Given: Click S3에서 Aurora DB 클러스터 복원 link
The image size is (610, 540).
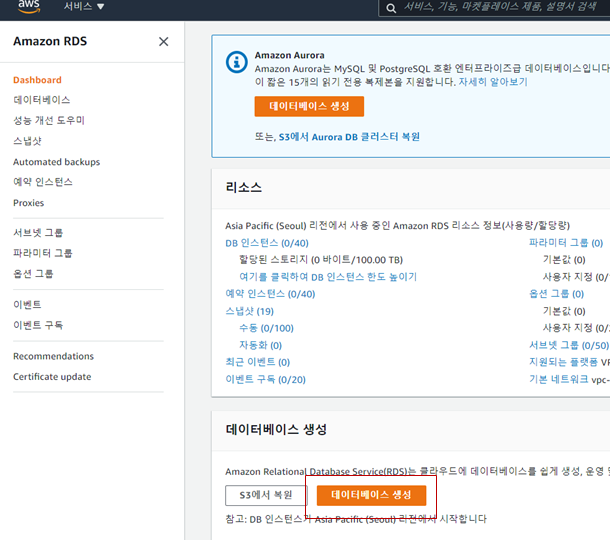Looking at the screenshot, I should [349, 137].
